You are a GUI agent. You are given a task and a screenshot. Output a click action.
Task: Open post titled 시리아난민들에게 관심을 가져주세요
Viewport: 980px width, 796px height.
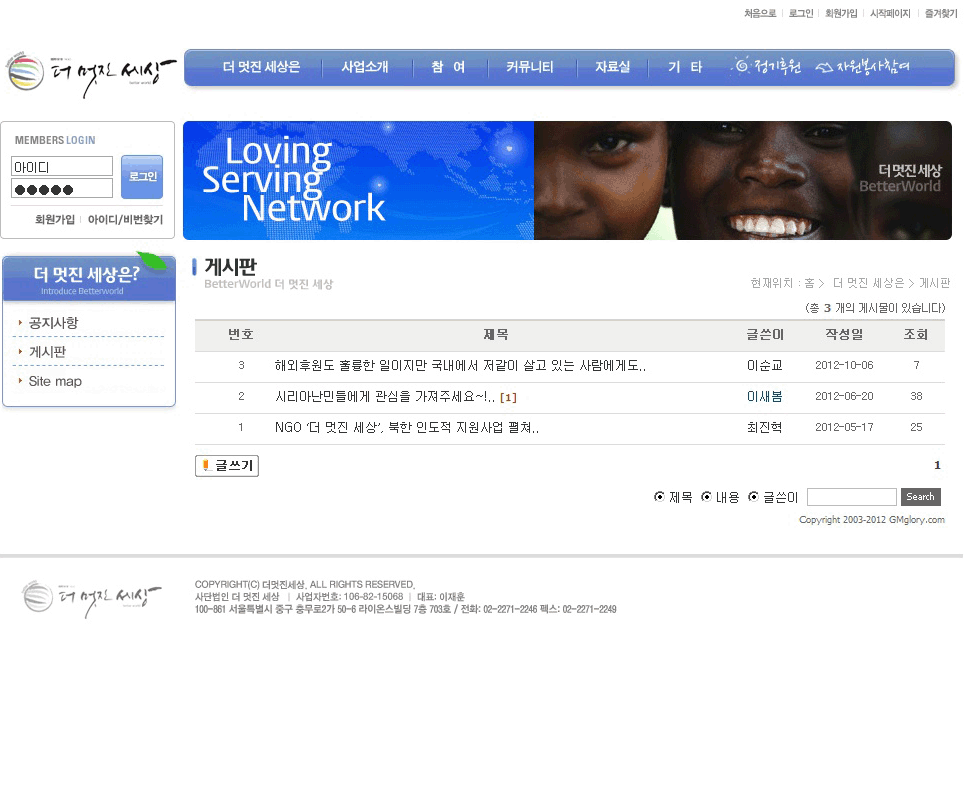click(x=384, y=397)
